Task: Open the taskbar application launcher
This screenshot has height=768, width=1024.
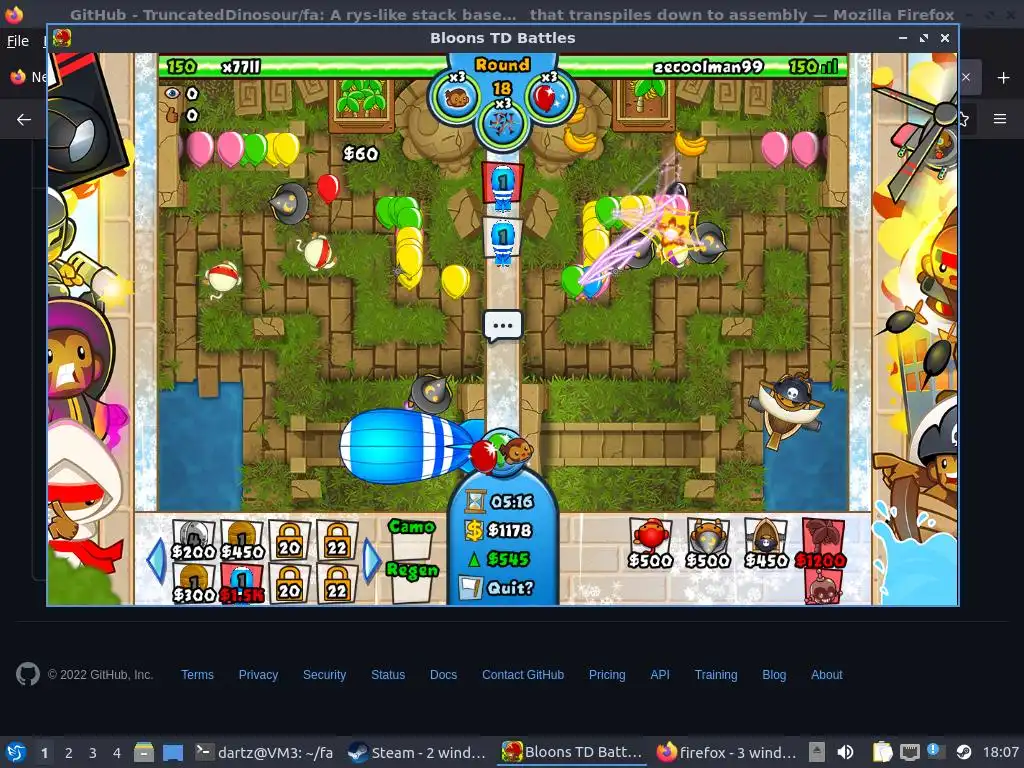Action: pyautogui.click(x=16, y=752)
